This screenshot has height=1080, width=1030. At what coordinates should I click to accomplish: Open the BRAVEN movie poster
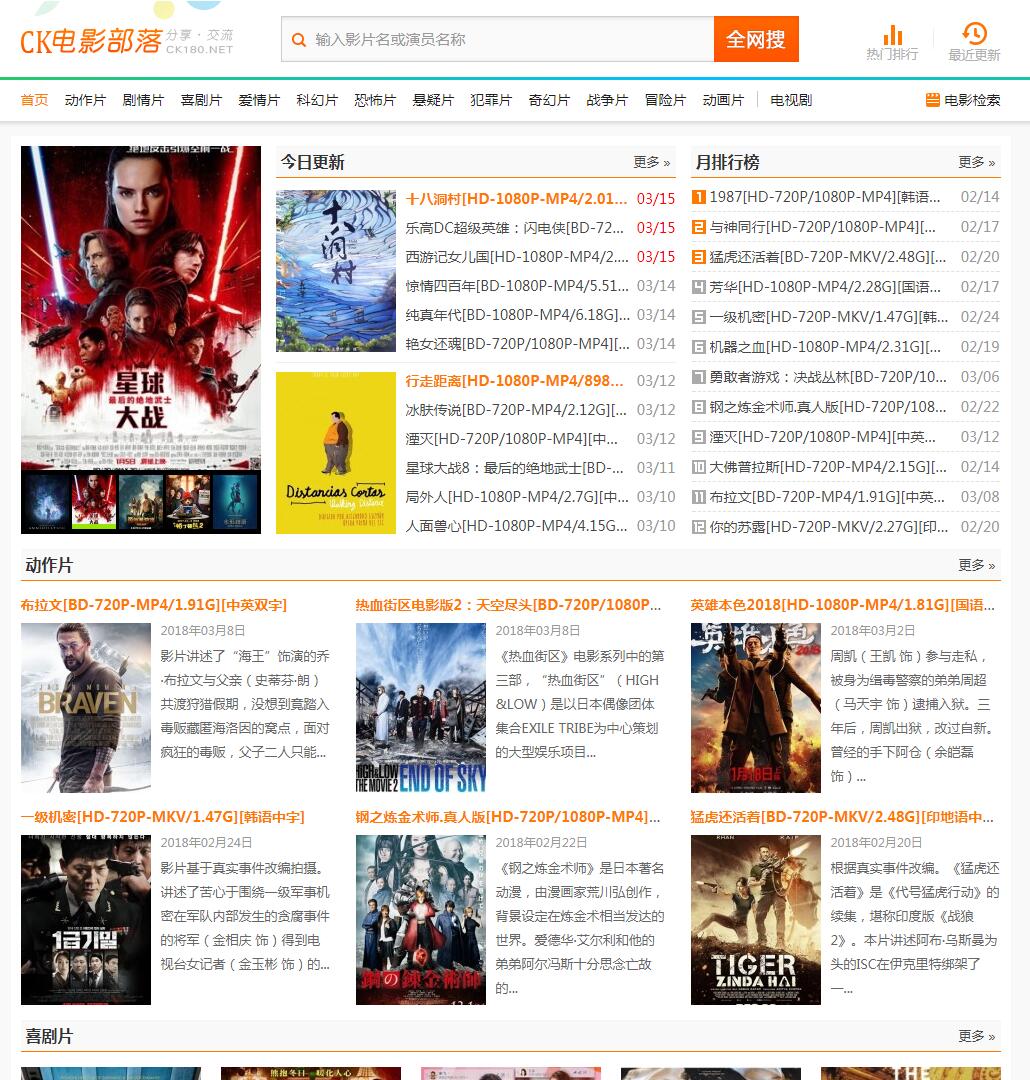click(x=85, y=707)
